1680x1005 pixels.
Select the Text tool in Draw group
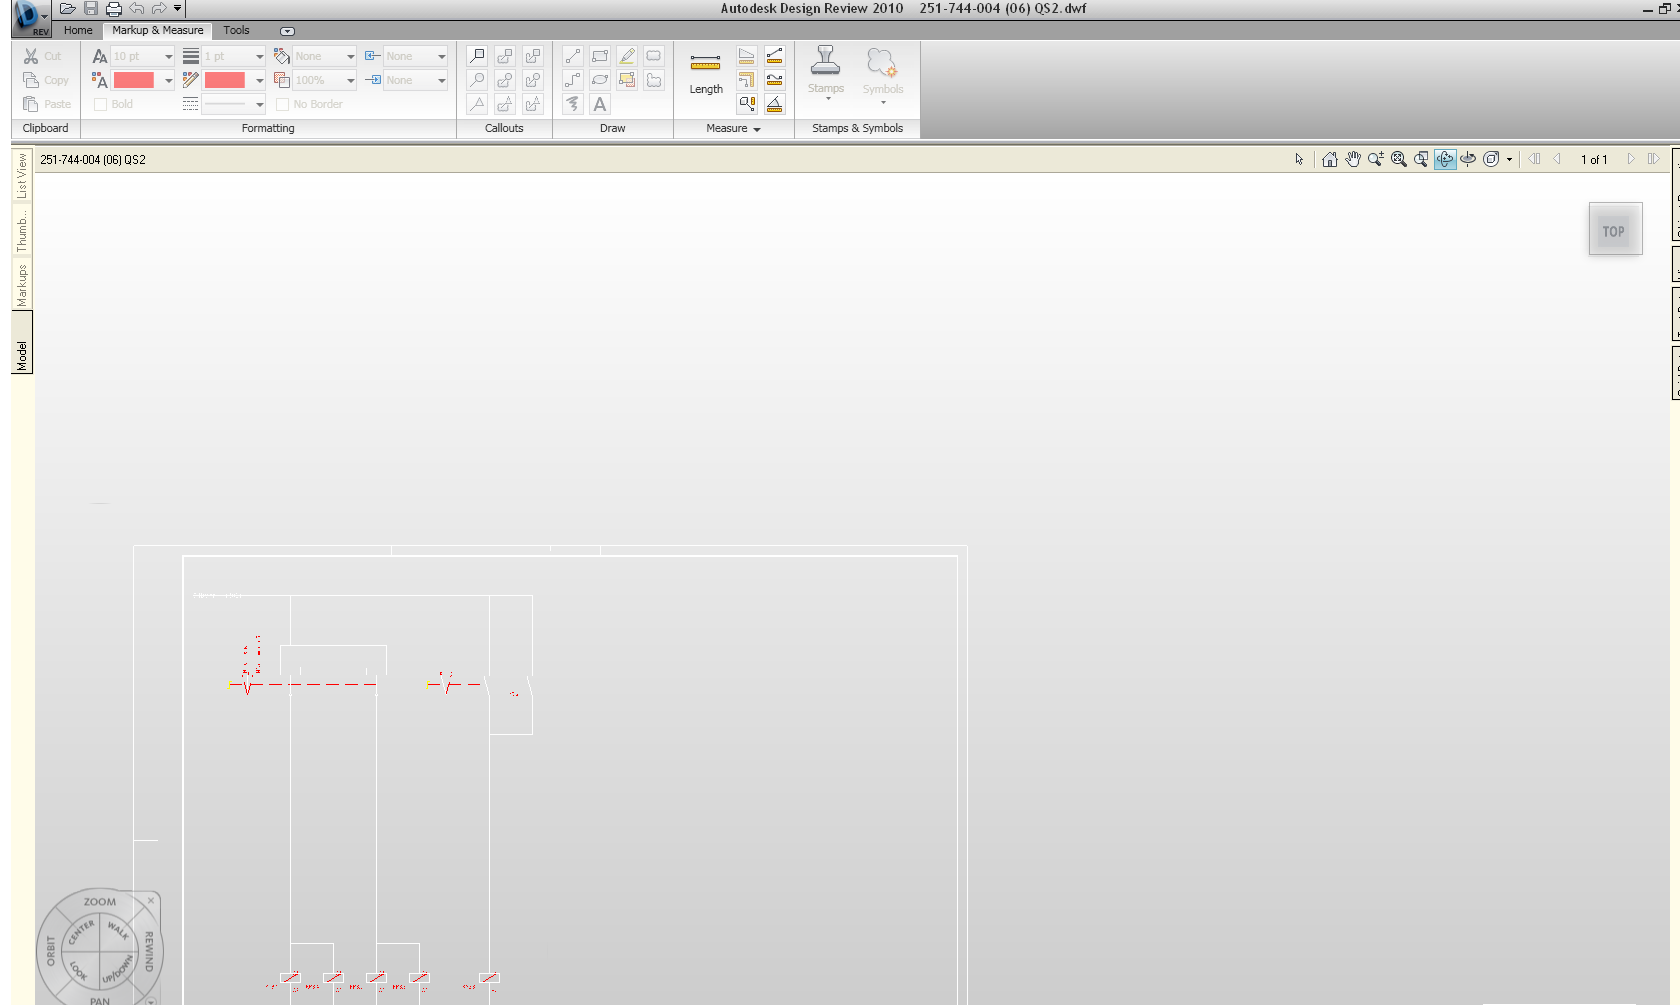600,104
